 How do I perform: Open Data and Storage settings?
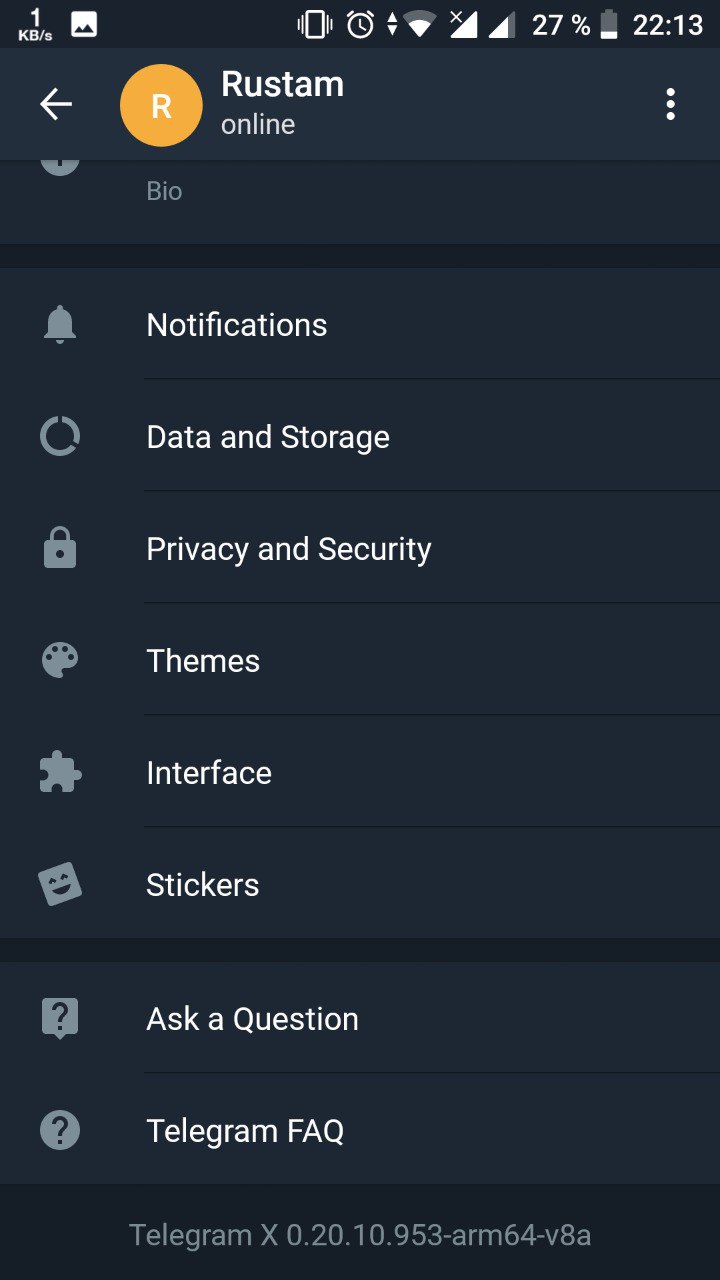pos(268,437)
